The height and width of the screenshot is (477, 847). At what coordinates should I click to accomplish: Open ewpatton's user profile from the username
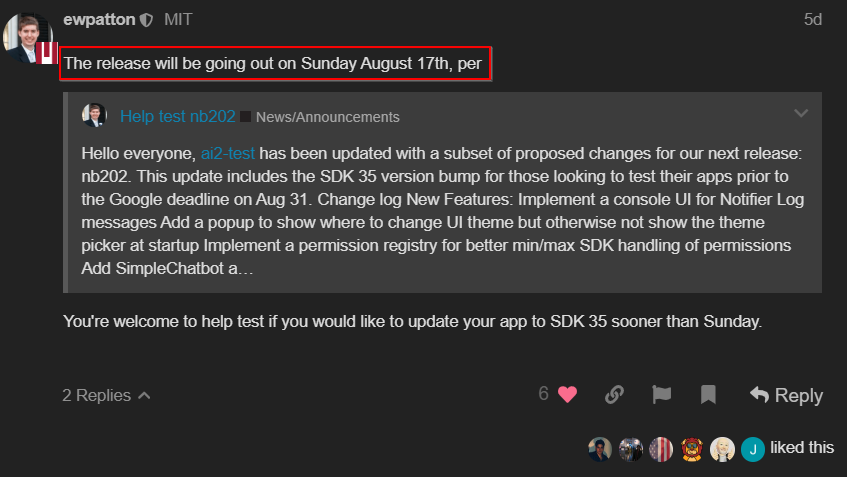point(99,20)
